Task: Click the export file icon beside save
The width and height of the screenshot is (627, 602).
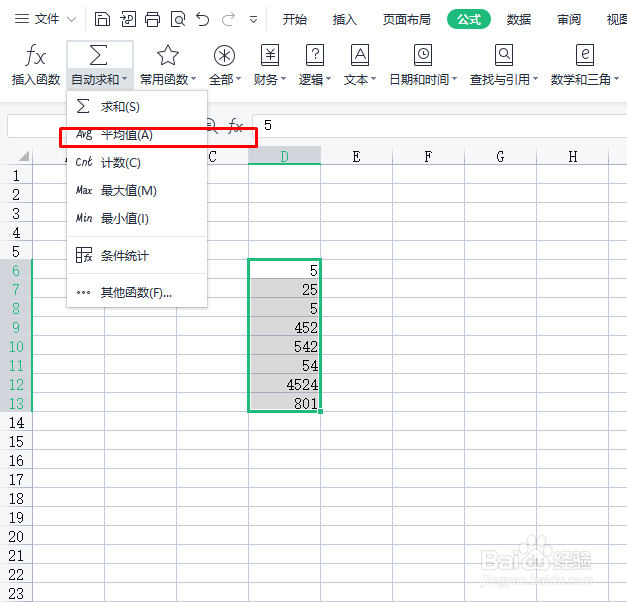Action: [128, 19]
